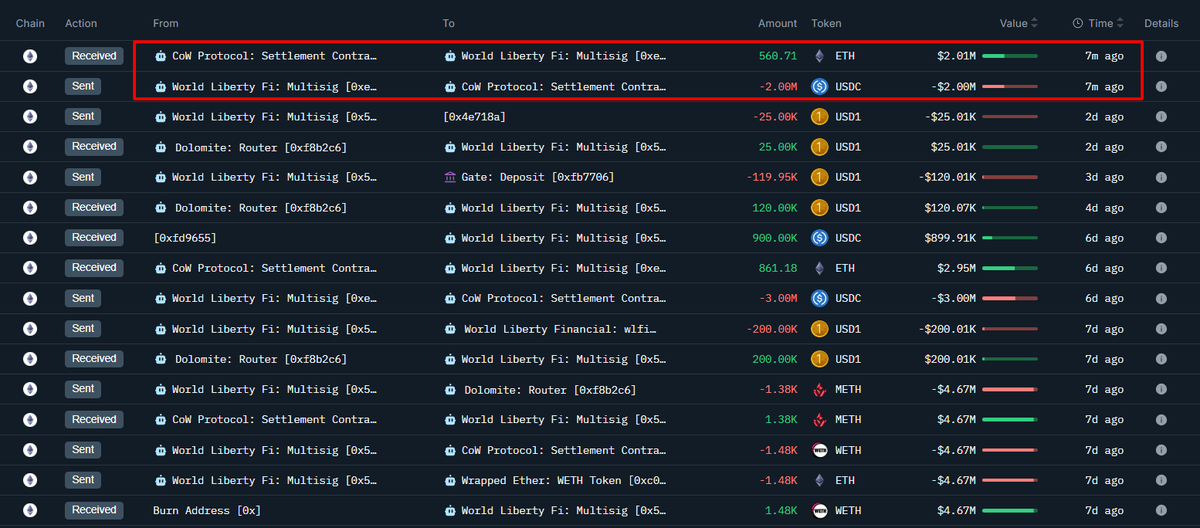Click robot icon beside Wrapped Ether: WETH Token
The image size is (1200, 528).
[450, 480]
